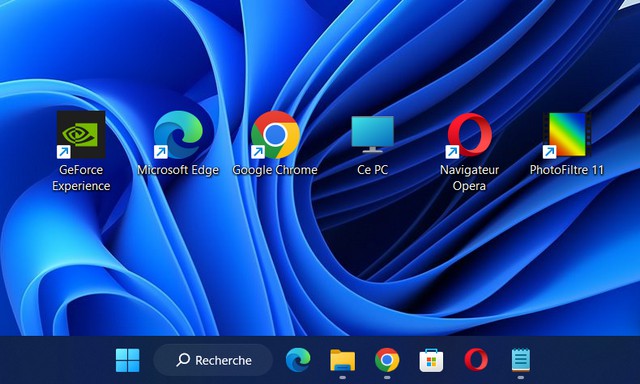Click the GeForce Experience label text

click(81, 178)
